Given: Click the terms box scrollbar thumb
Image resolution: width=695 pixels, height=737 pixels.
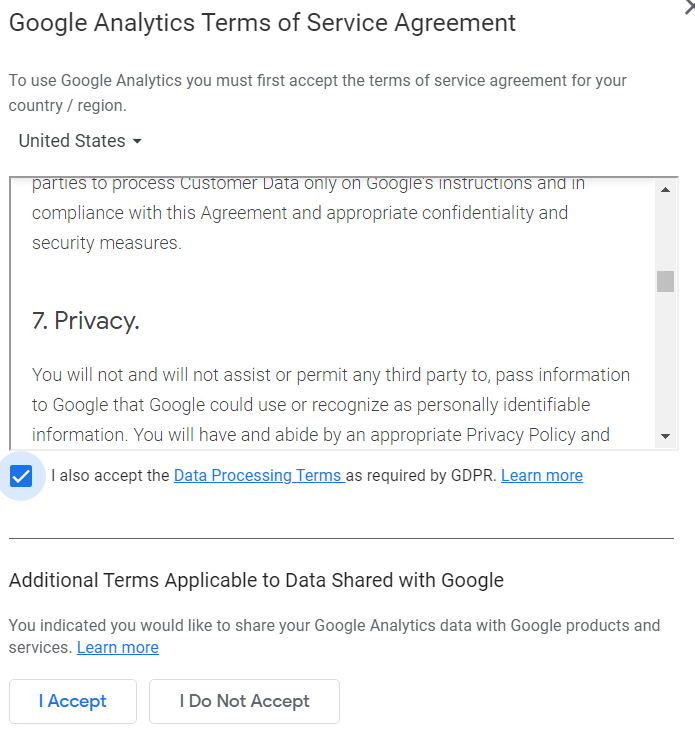Looking at the screenshot, I should point(665,281).
